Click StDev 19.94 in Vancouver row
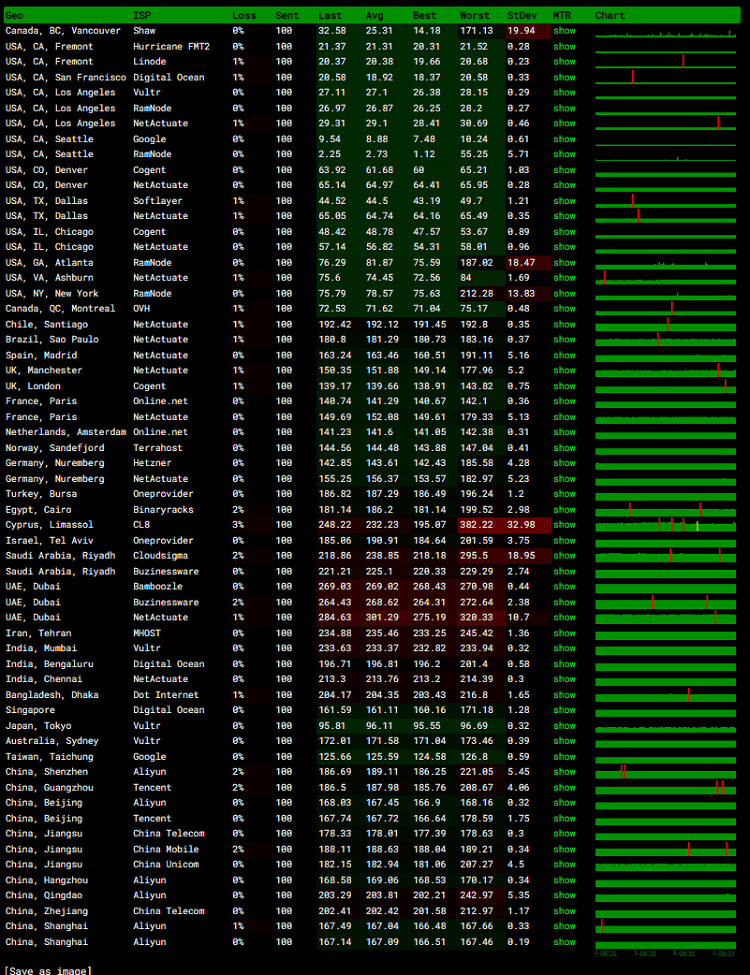 pos(521,30)
